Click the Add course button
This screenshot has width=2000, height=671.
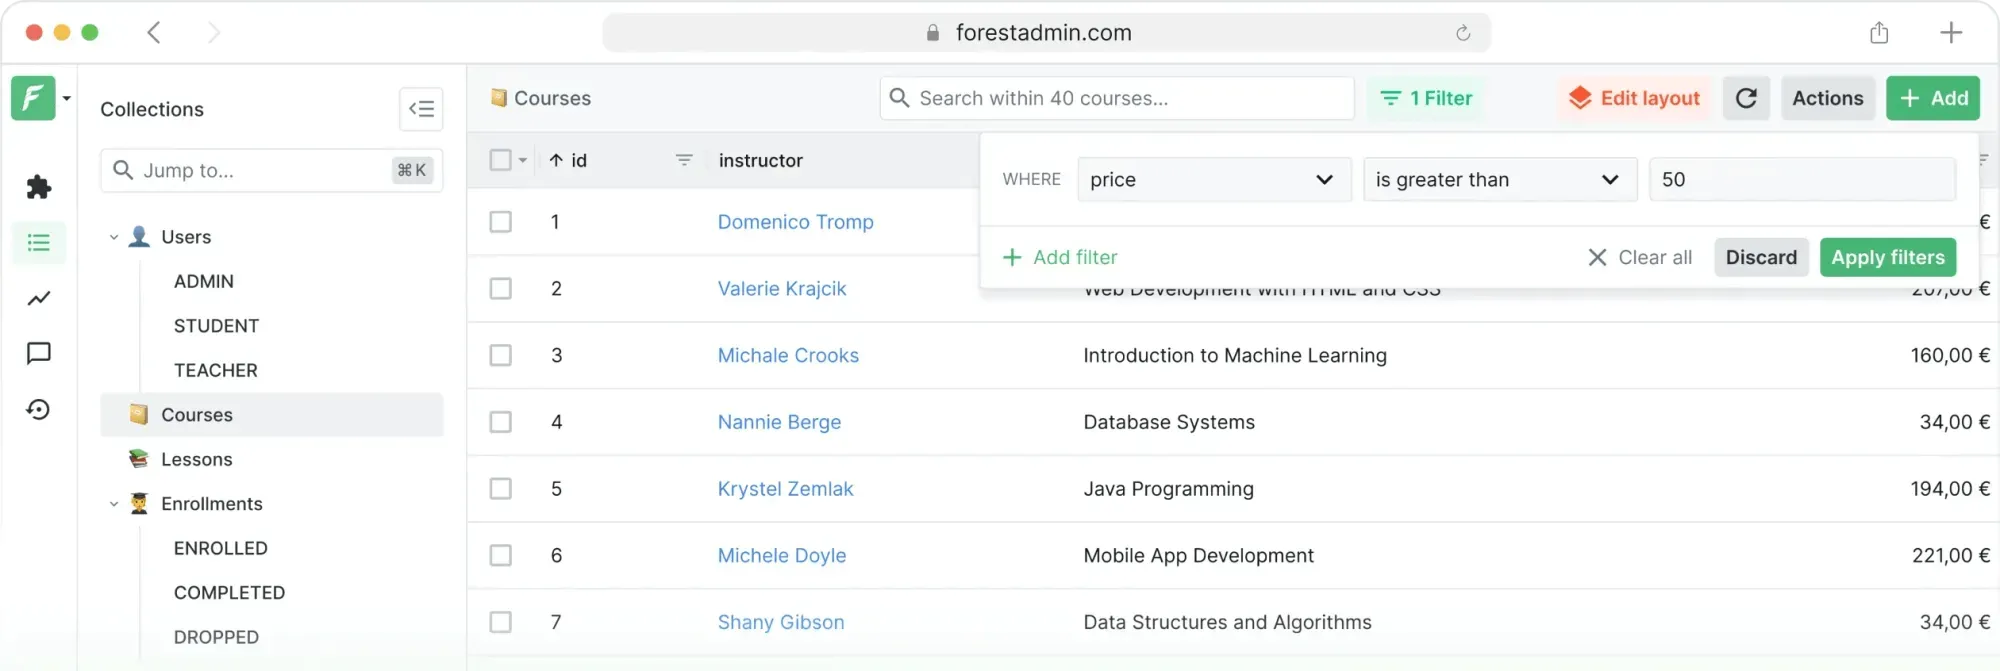1933,98
